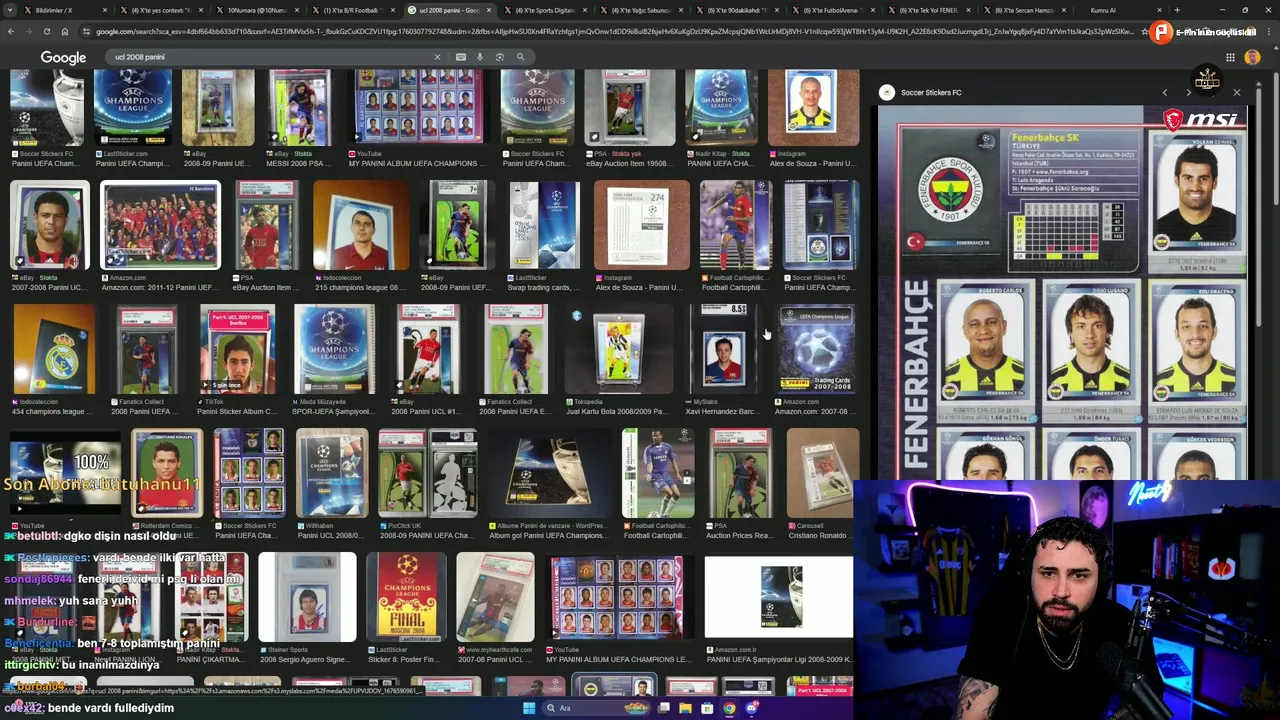Go back with browser back arrow

pos(11,32)
